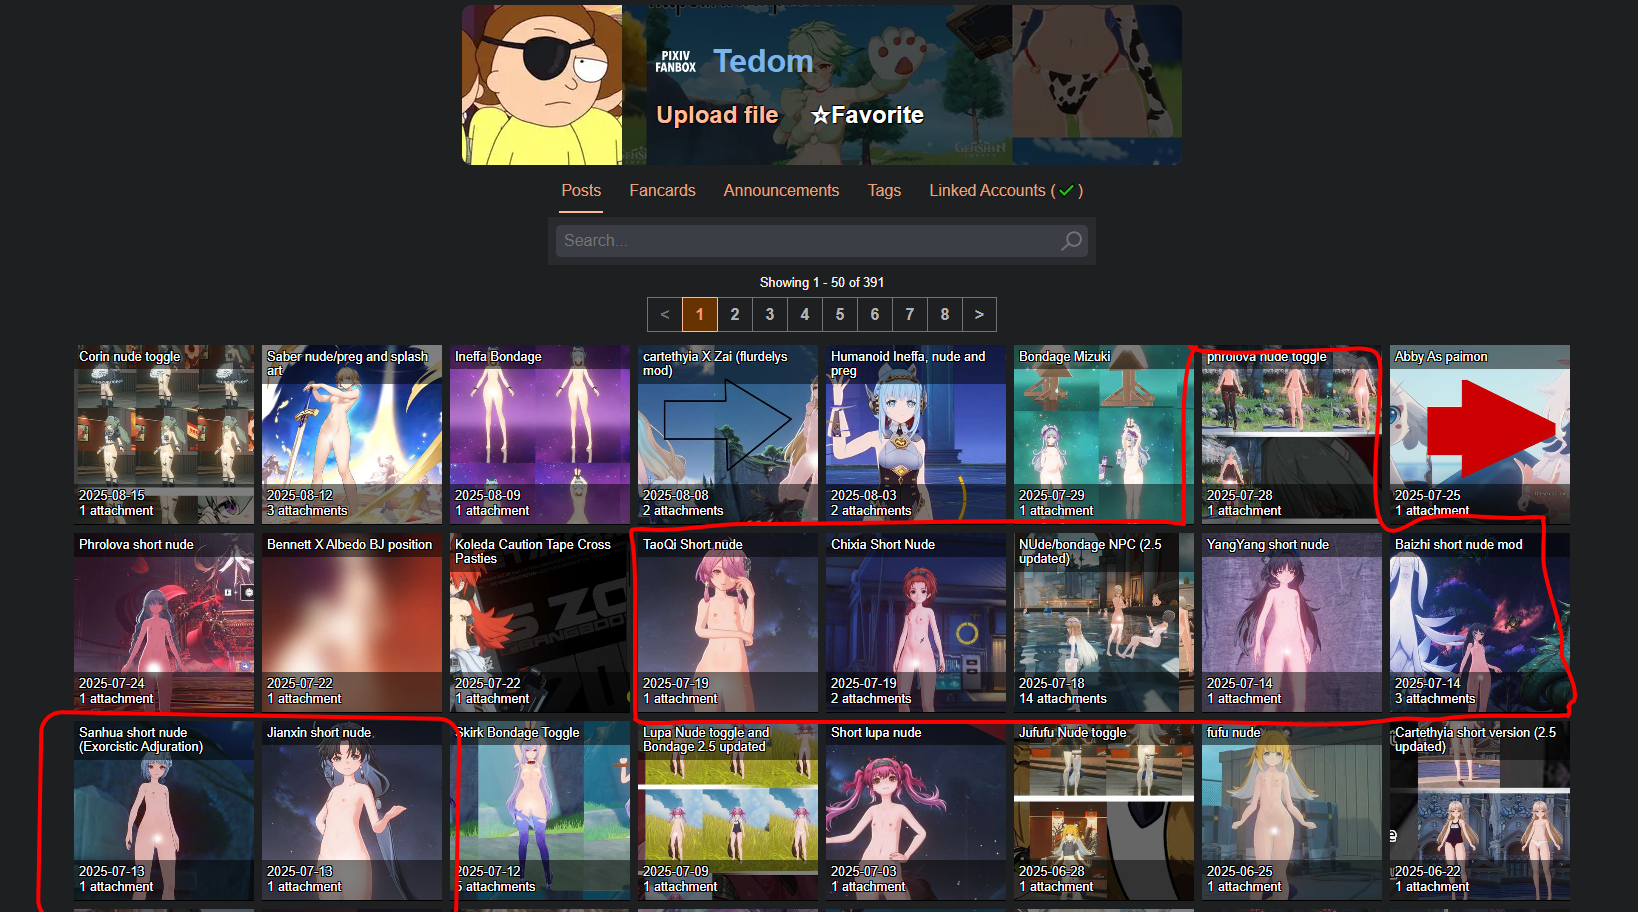Image resolution: width=1638 pixels, height=912 pixels.
Task: Focus the Search posts input field
Action: pyautogui.click(x=821, y=241)
